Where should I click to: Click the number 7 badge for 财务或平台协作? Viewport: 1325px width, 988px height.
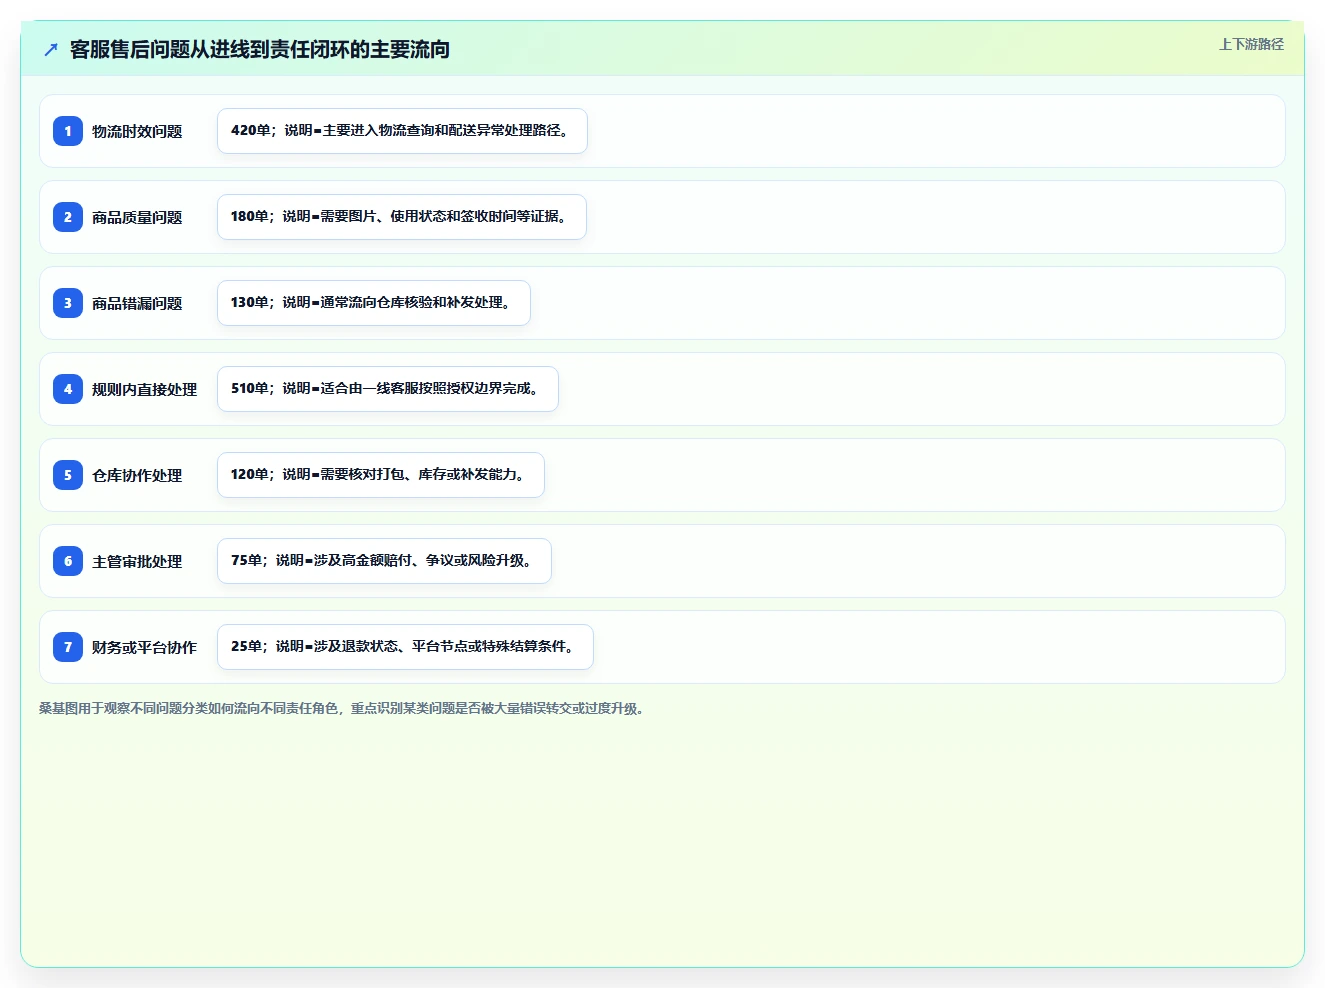68,647
